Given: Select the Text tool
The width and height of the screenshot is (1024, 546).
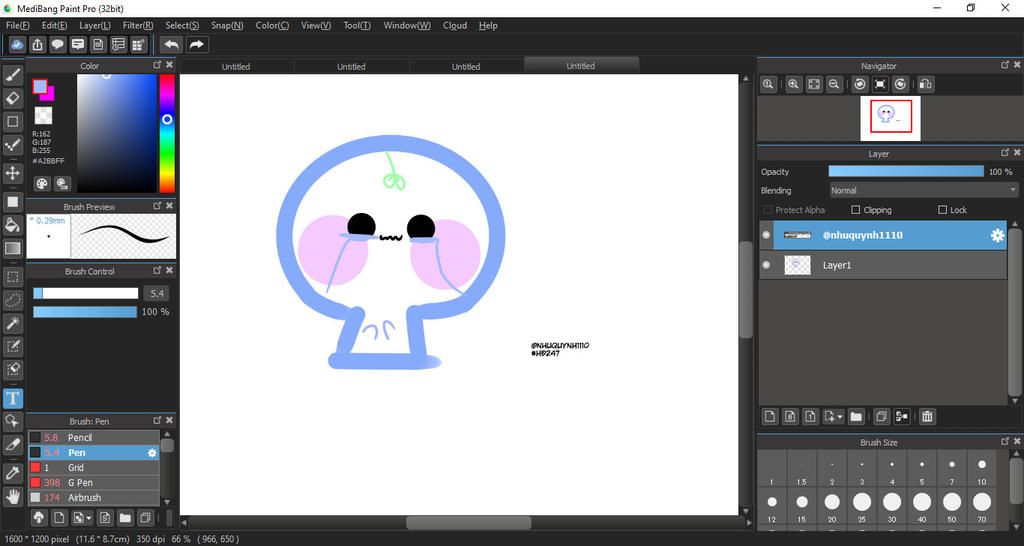Looking at the screenshot, I should pos(12,398).
